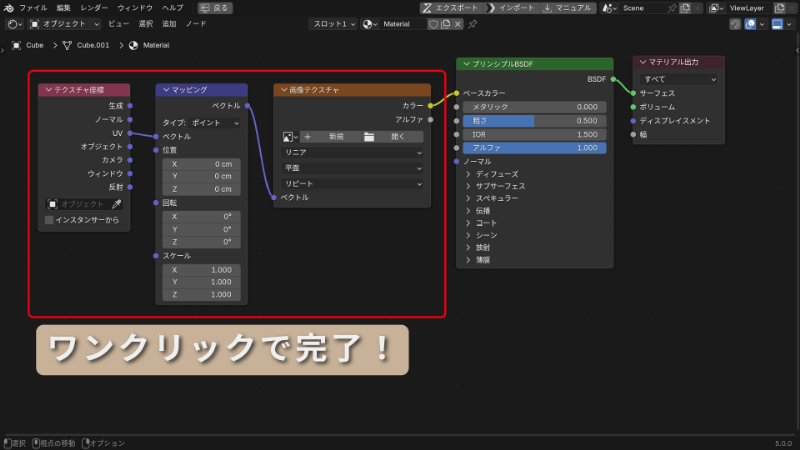Click the new scene icon
800x450 pixels.
pyautogui.click(x=685, y=8)
